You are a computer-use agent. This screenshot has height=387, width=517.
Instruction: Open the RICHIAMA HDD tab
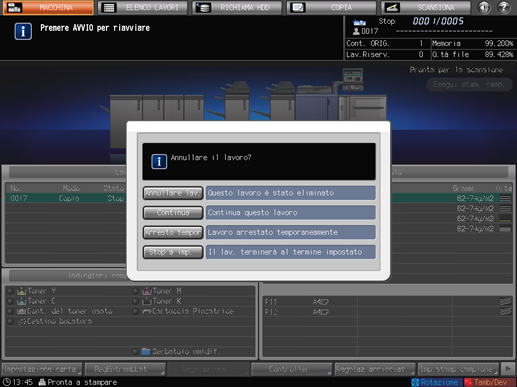tap(237, 7)
